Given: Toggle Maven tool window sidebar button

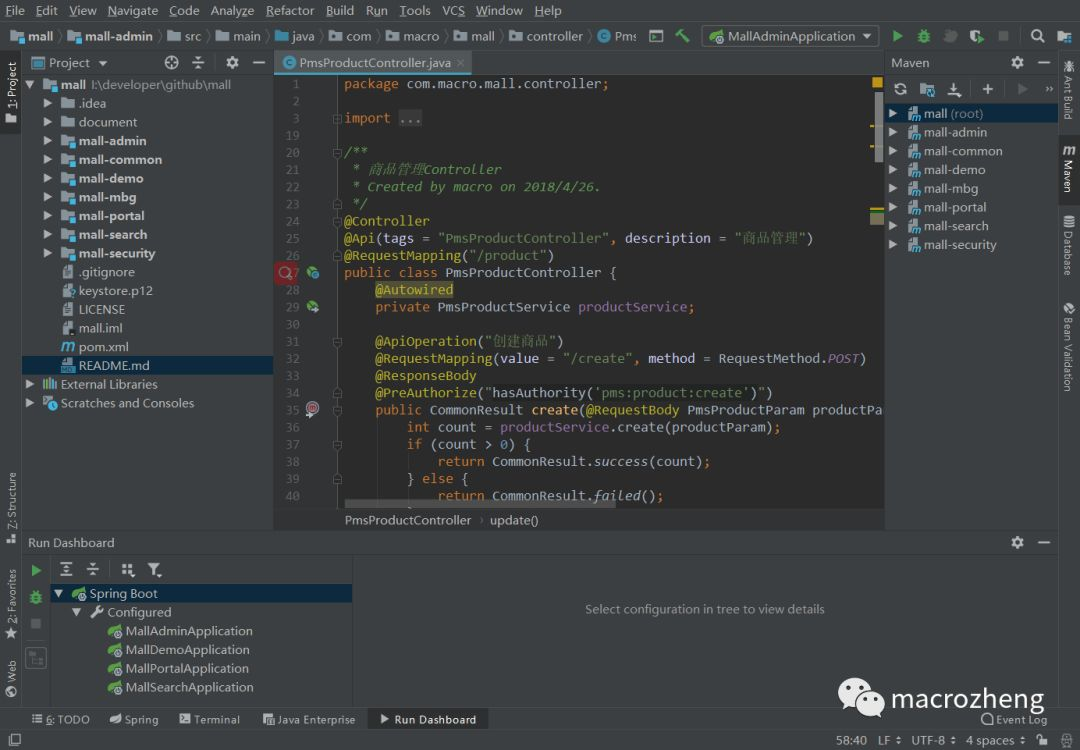Looking at the screenshot, I should point(1068,169).
